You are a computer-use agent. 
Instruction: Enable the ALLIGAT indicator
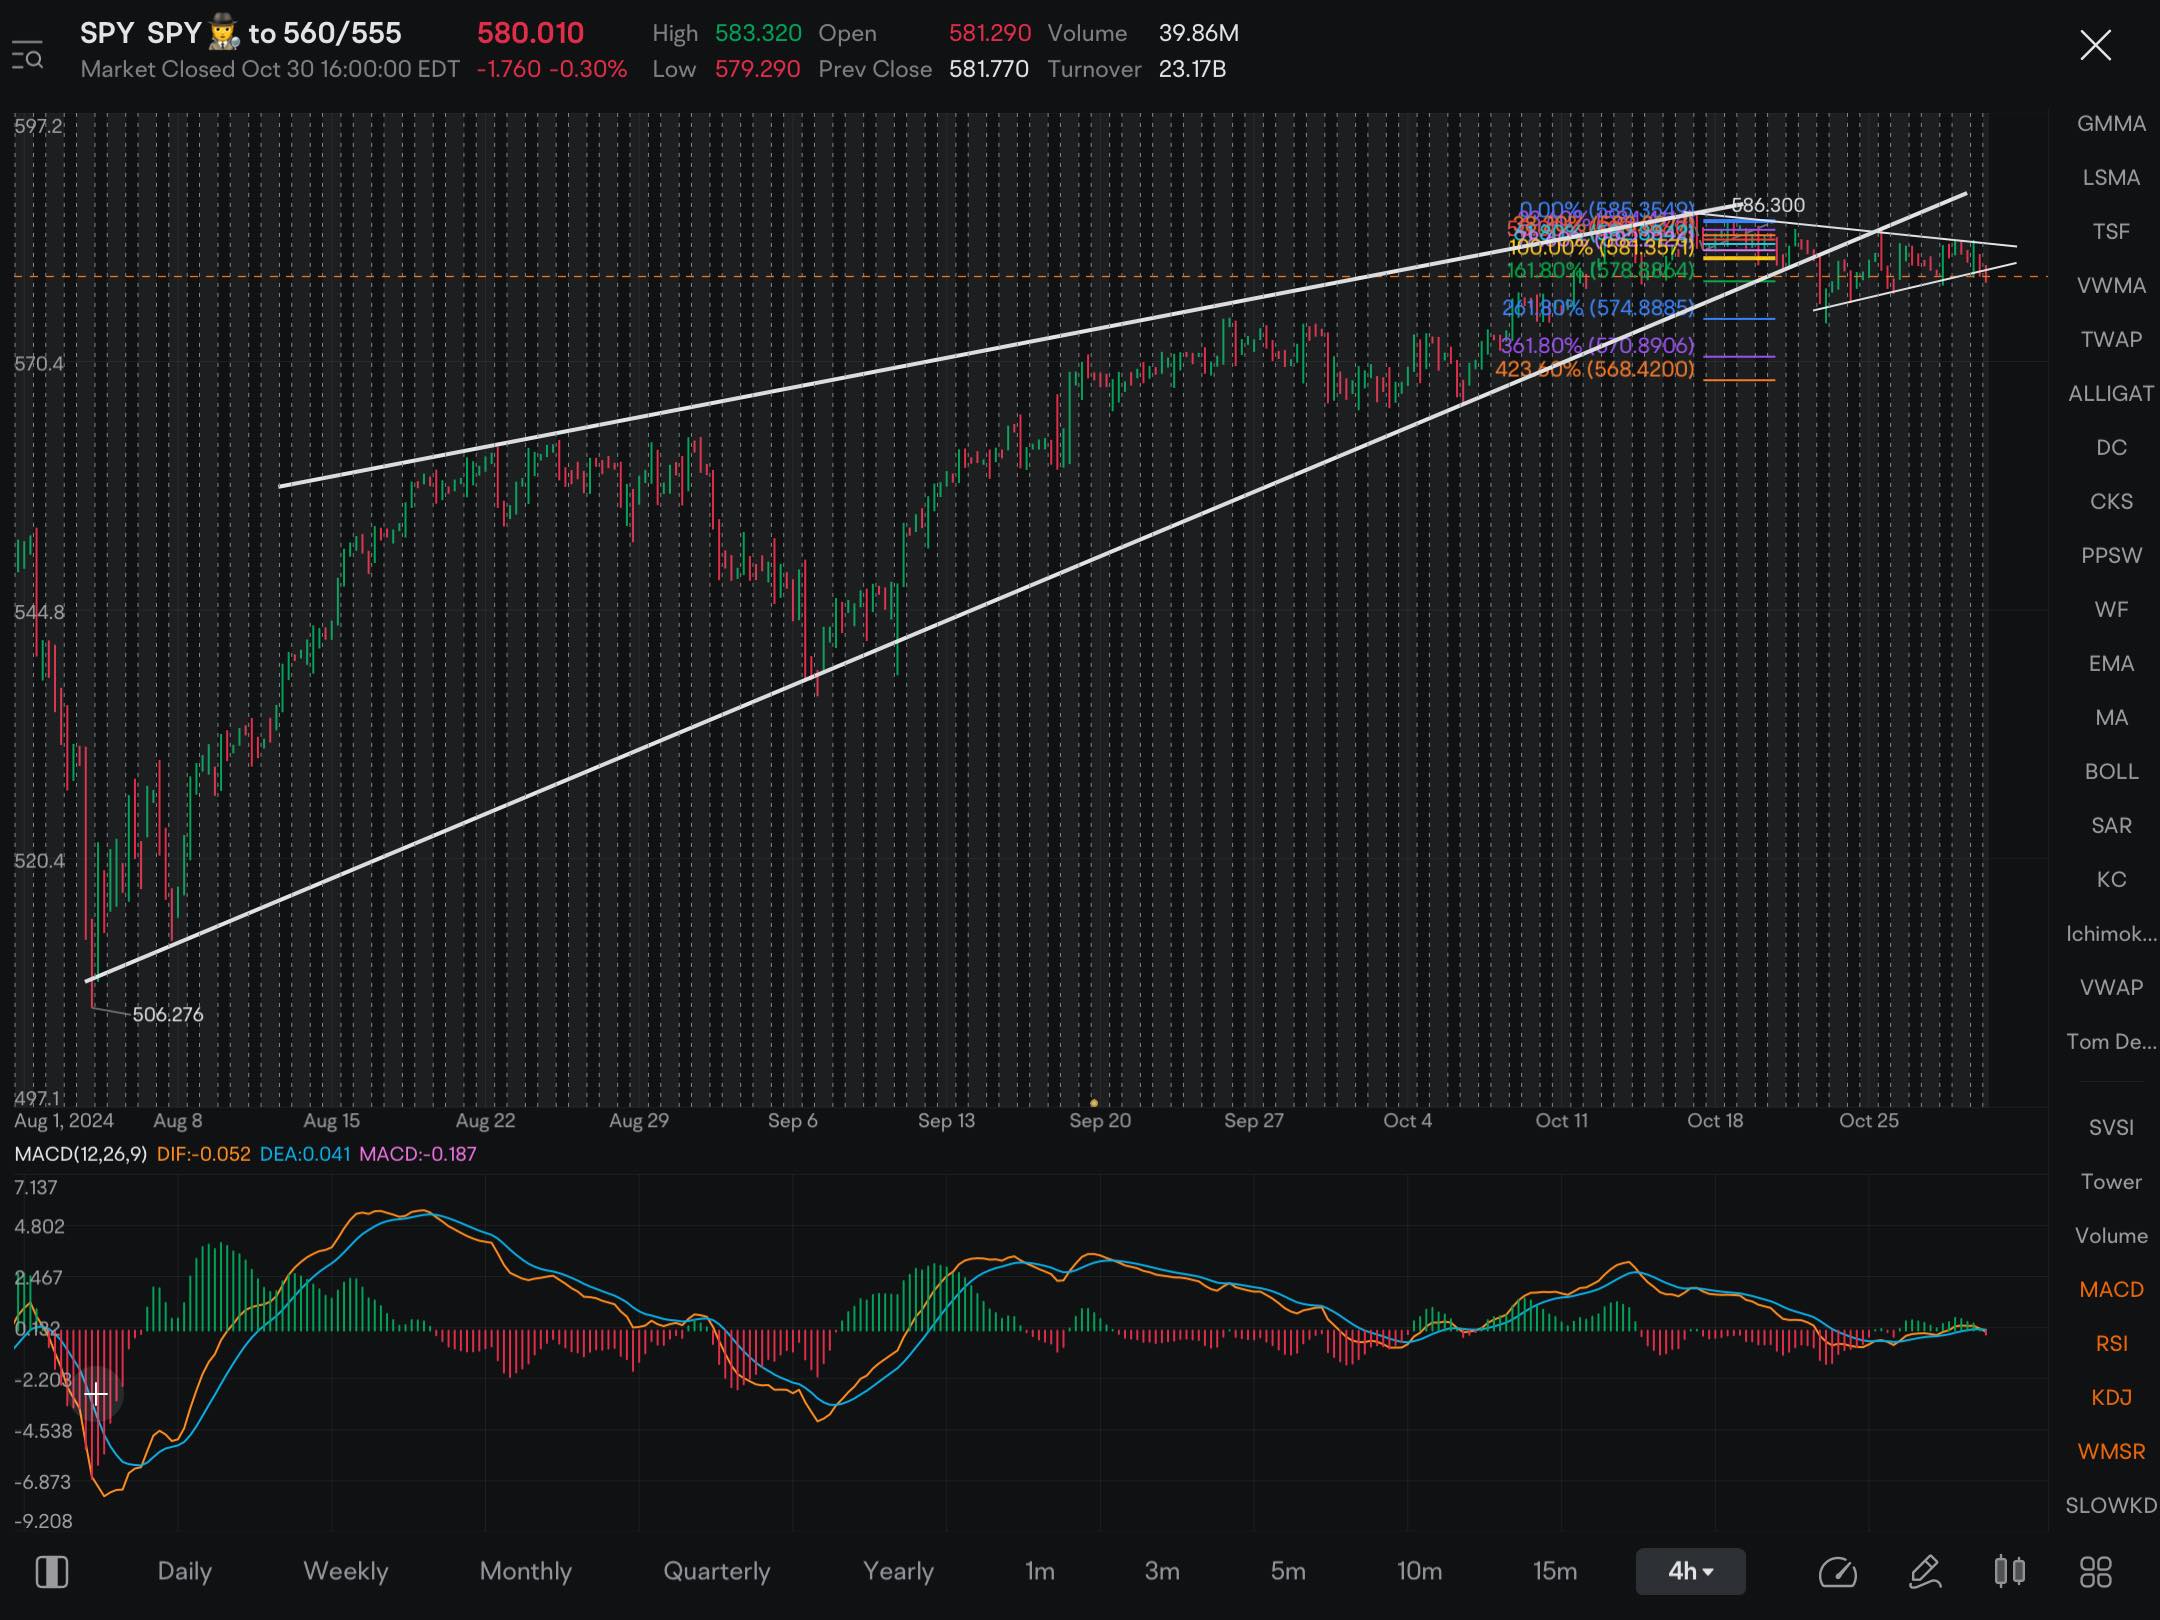pyautogui.click(x=2111, y=394)
